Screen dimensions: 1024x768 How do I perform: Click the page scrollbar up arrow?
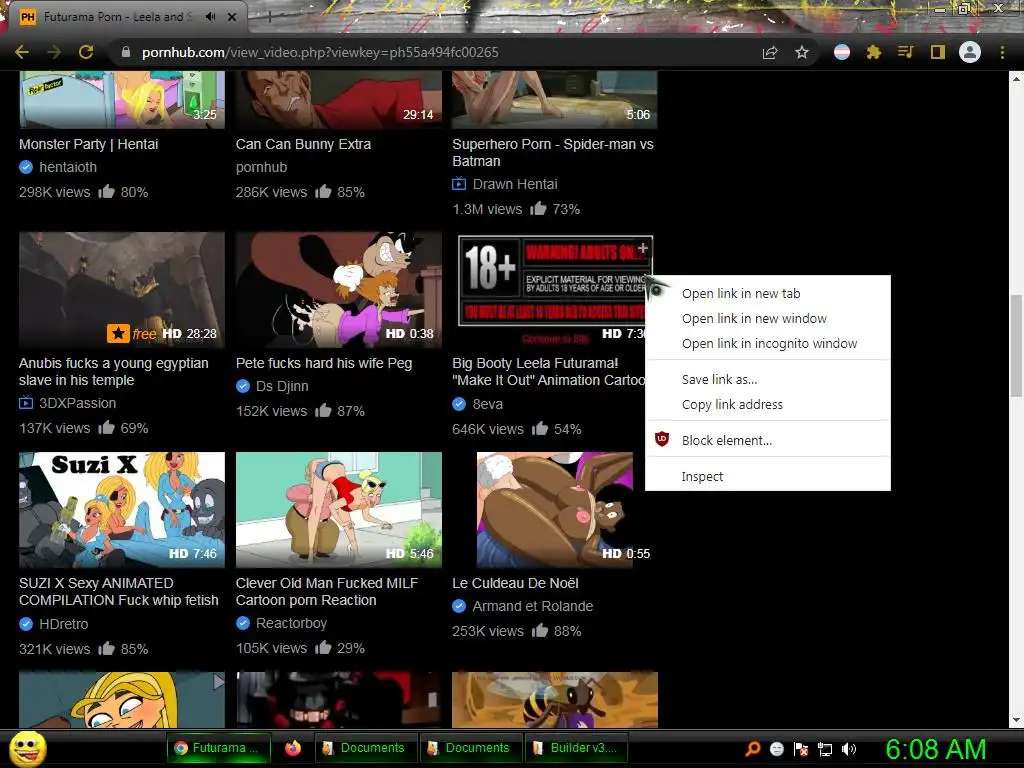pyautogui.click(x=1016, y=78)
